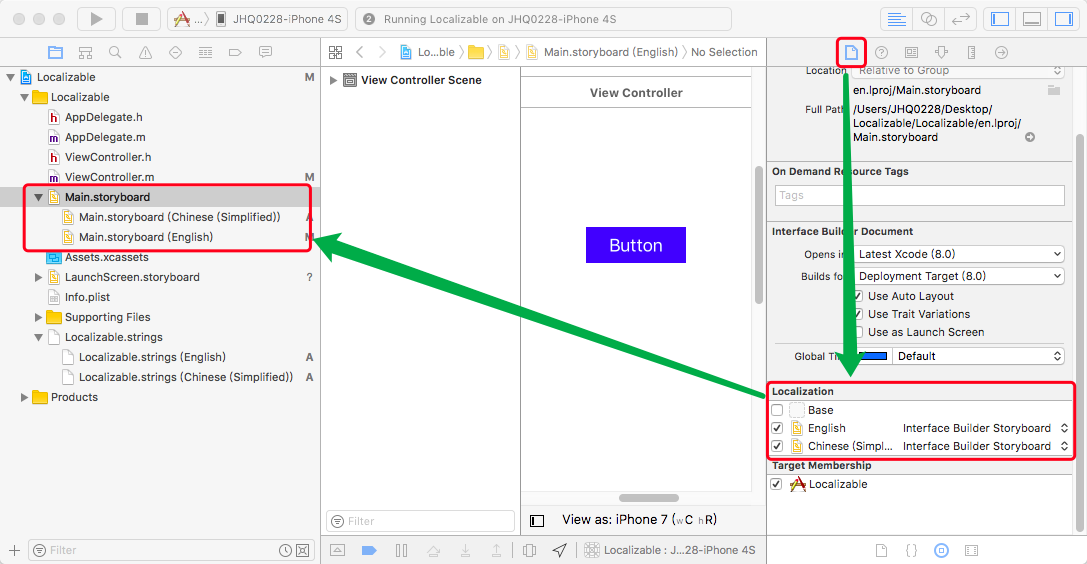Go forward in editor history

pos(382,52)
